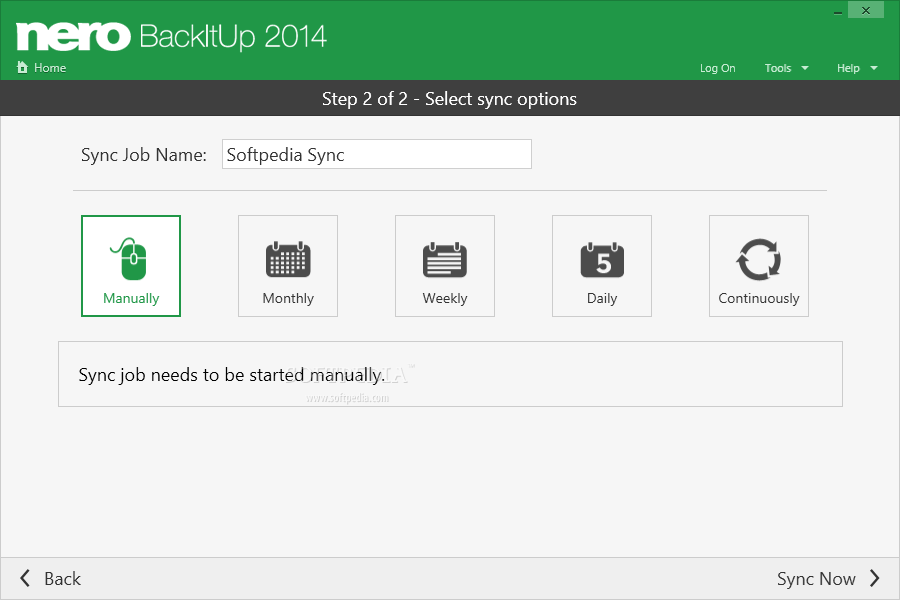Minimize the BackItUp window
900x600 pixels.
pos(837,11)
